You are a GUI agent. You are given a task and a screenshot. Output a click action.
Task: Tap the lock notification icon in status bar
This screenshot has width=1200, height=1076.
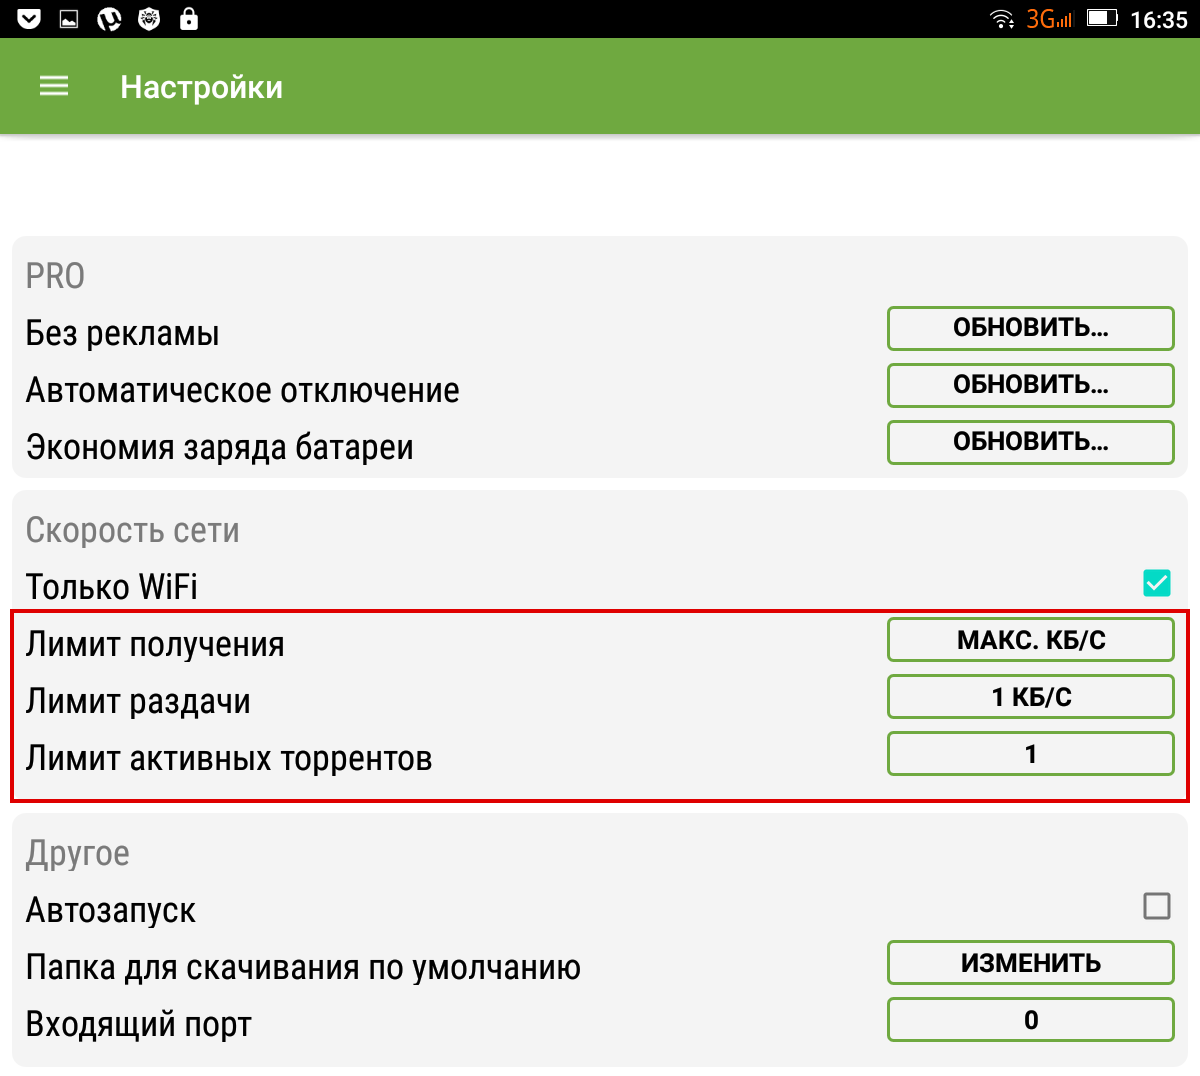point(189,19)
